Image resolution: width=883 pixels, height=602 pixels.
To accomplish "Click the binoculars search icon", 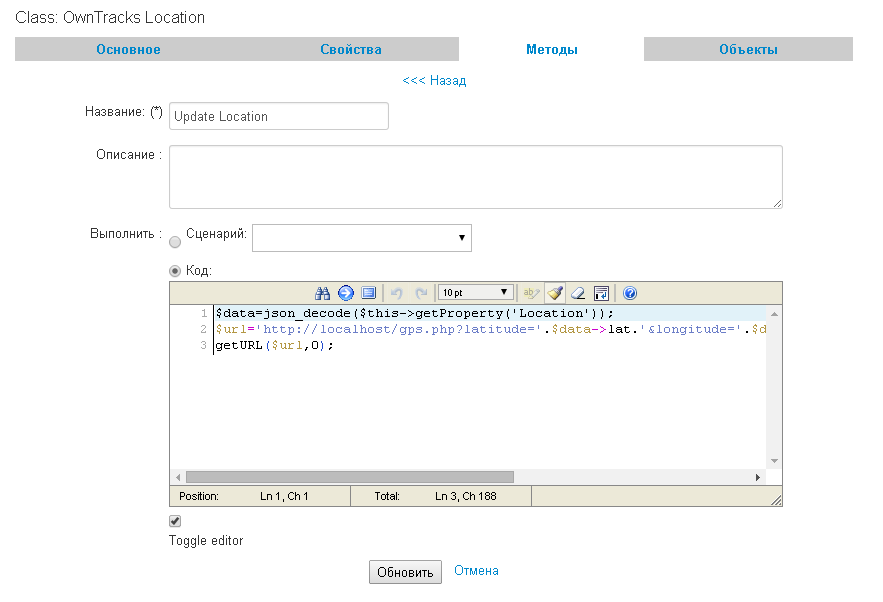I will pos(322,293).
